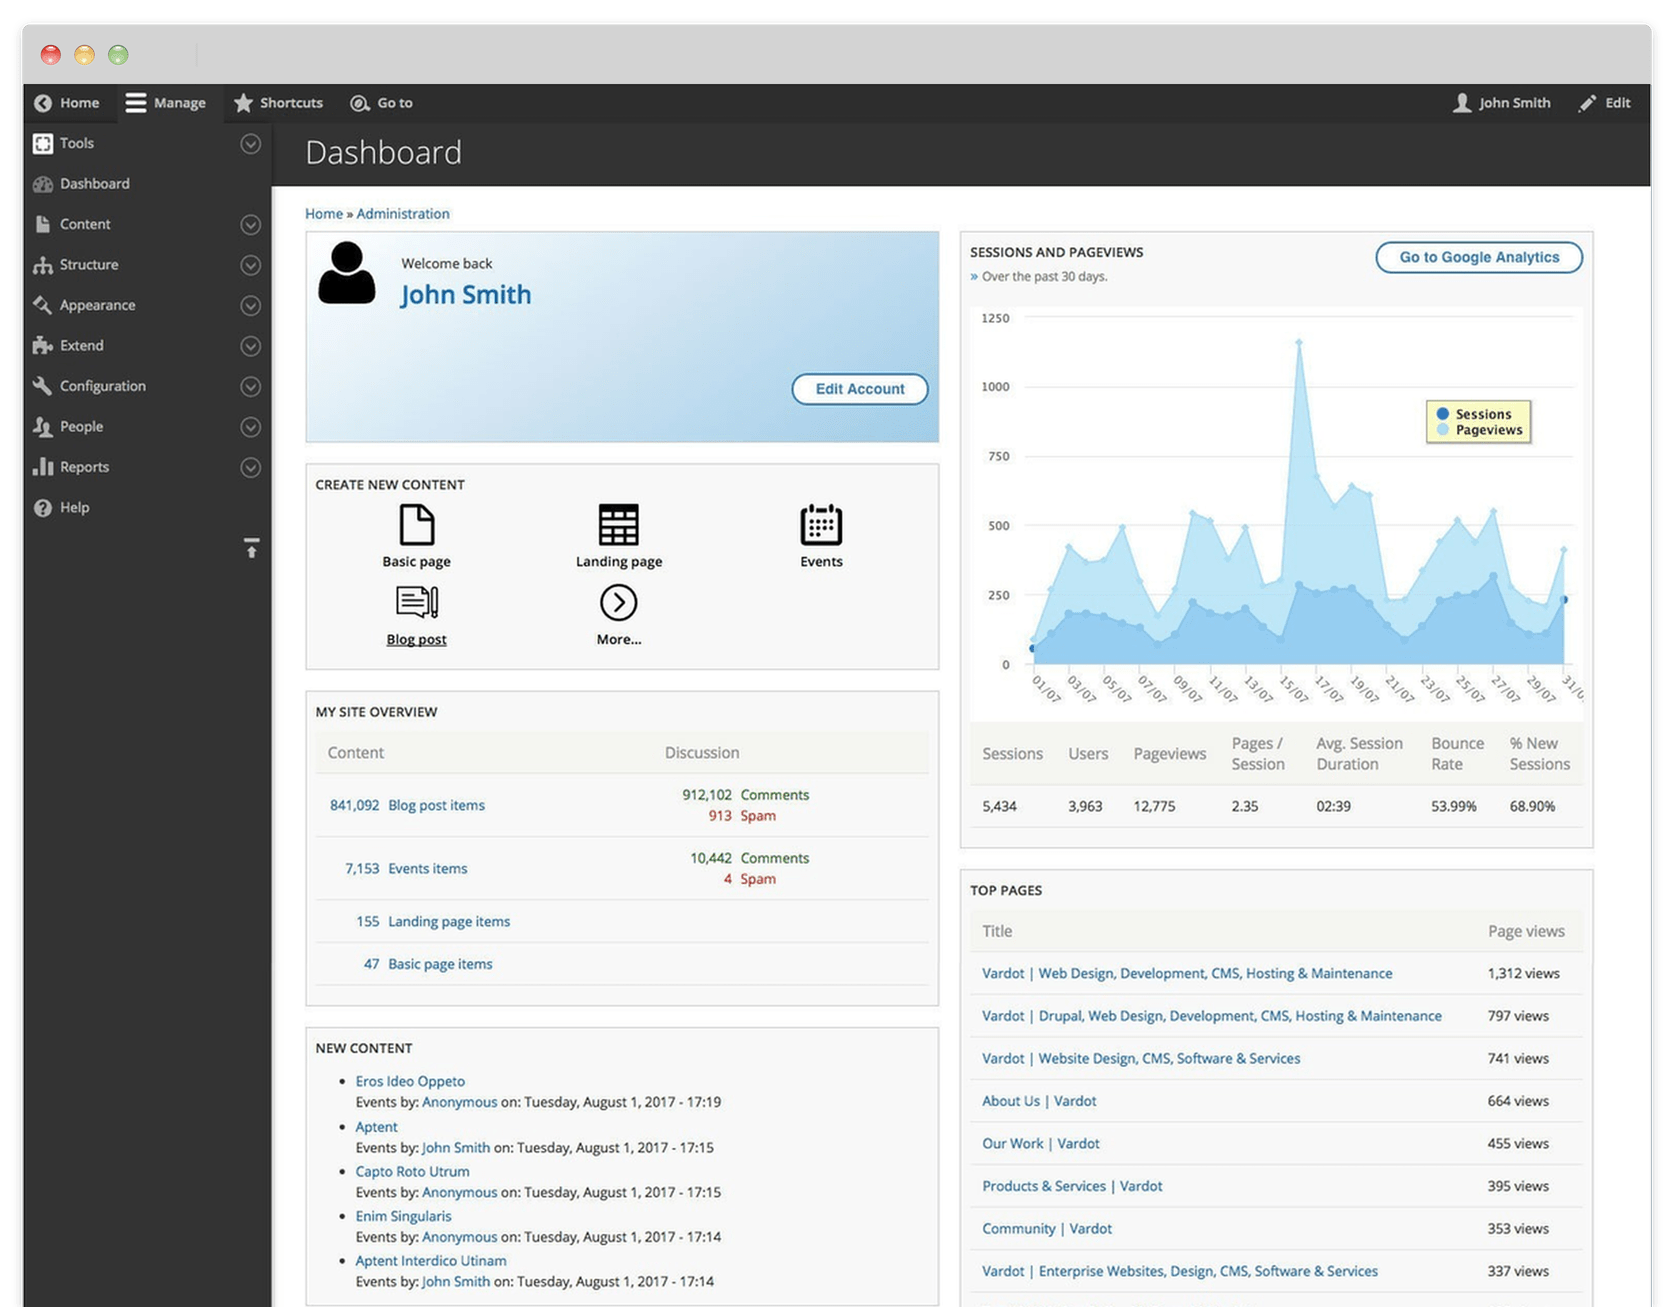Create an event via the Events calendar icon
The height and width of the screenshot is (1307, 1676).
[820, 525]
